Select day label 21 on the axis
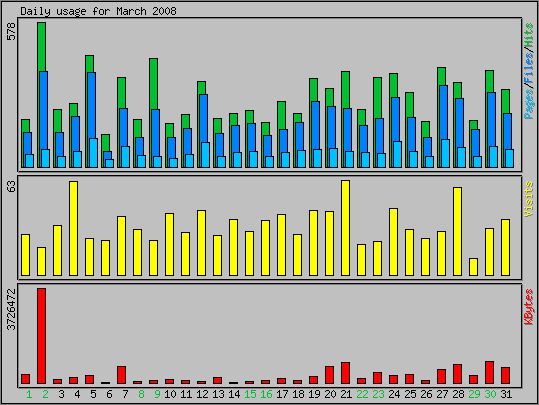The width and height of the screenshot is (539, 405). 346,394
